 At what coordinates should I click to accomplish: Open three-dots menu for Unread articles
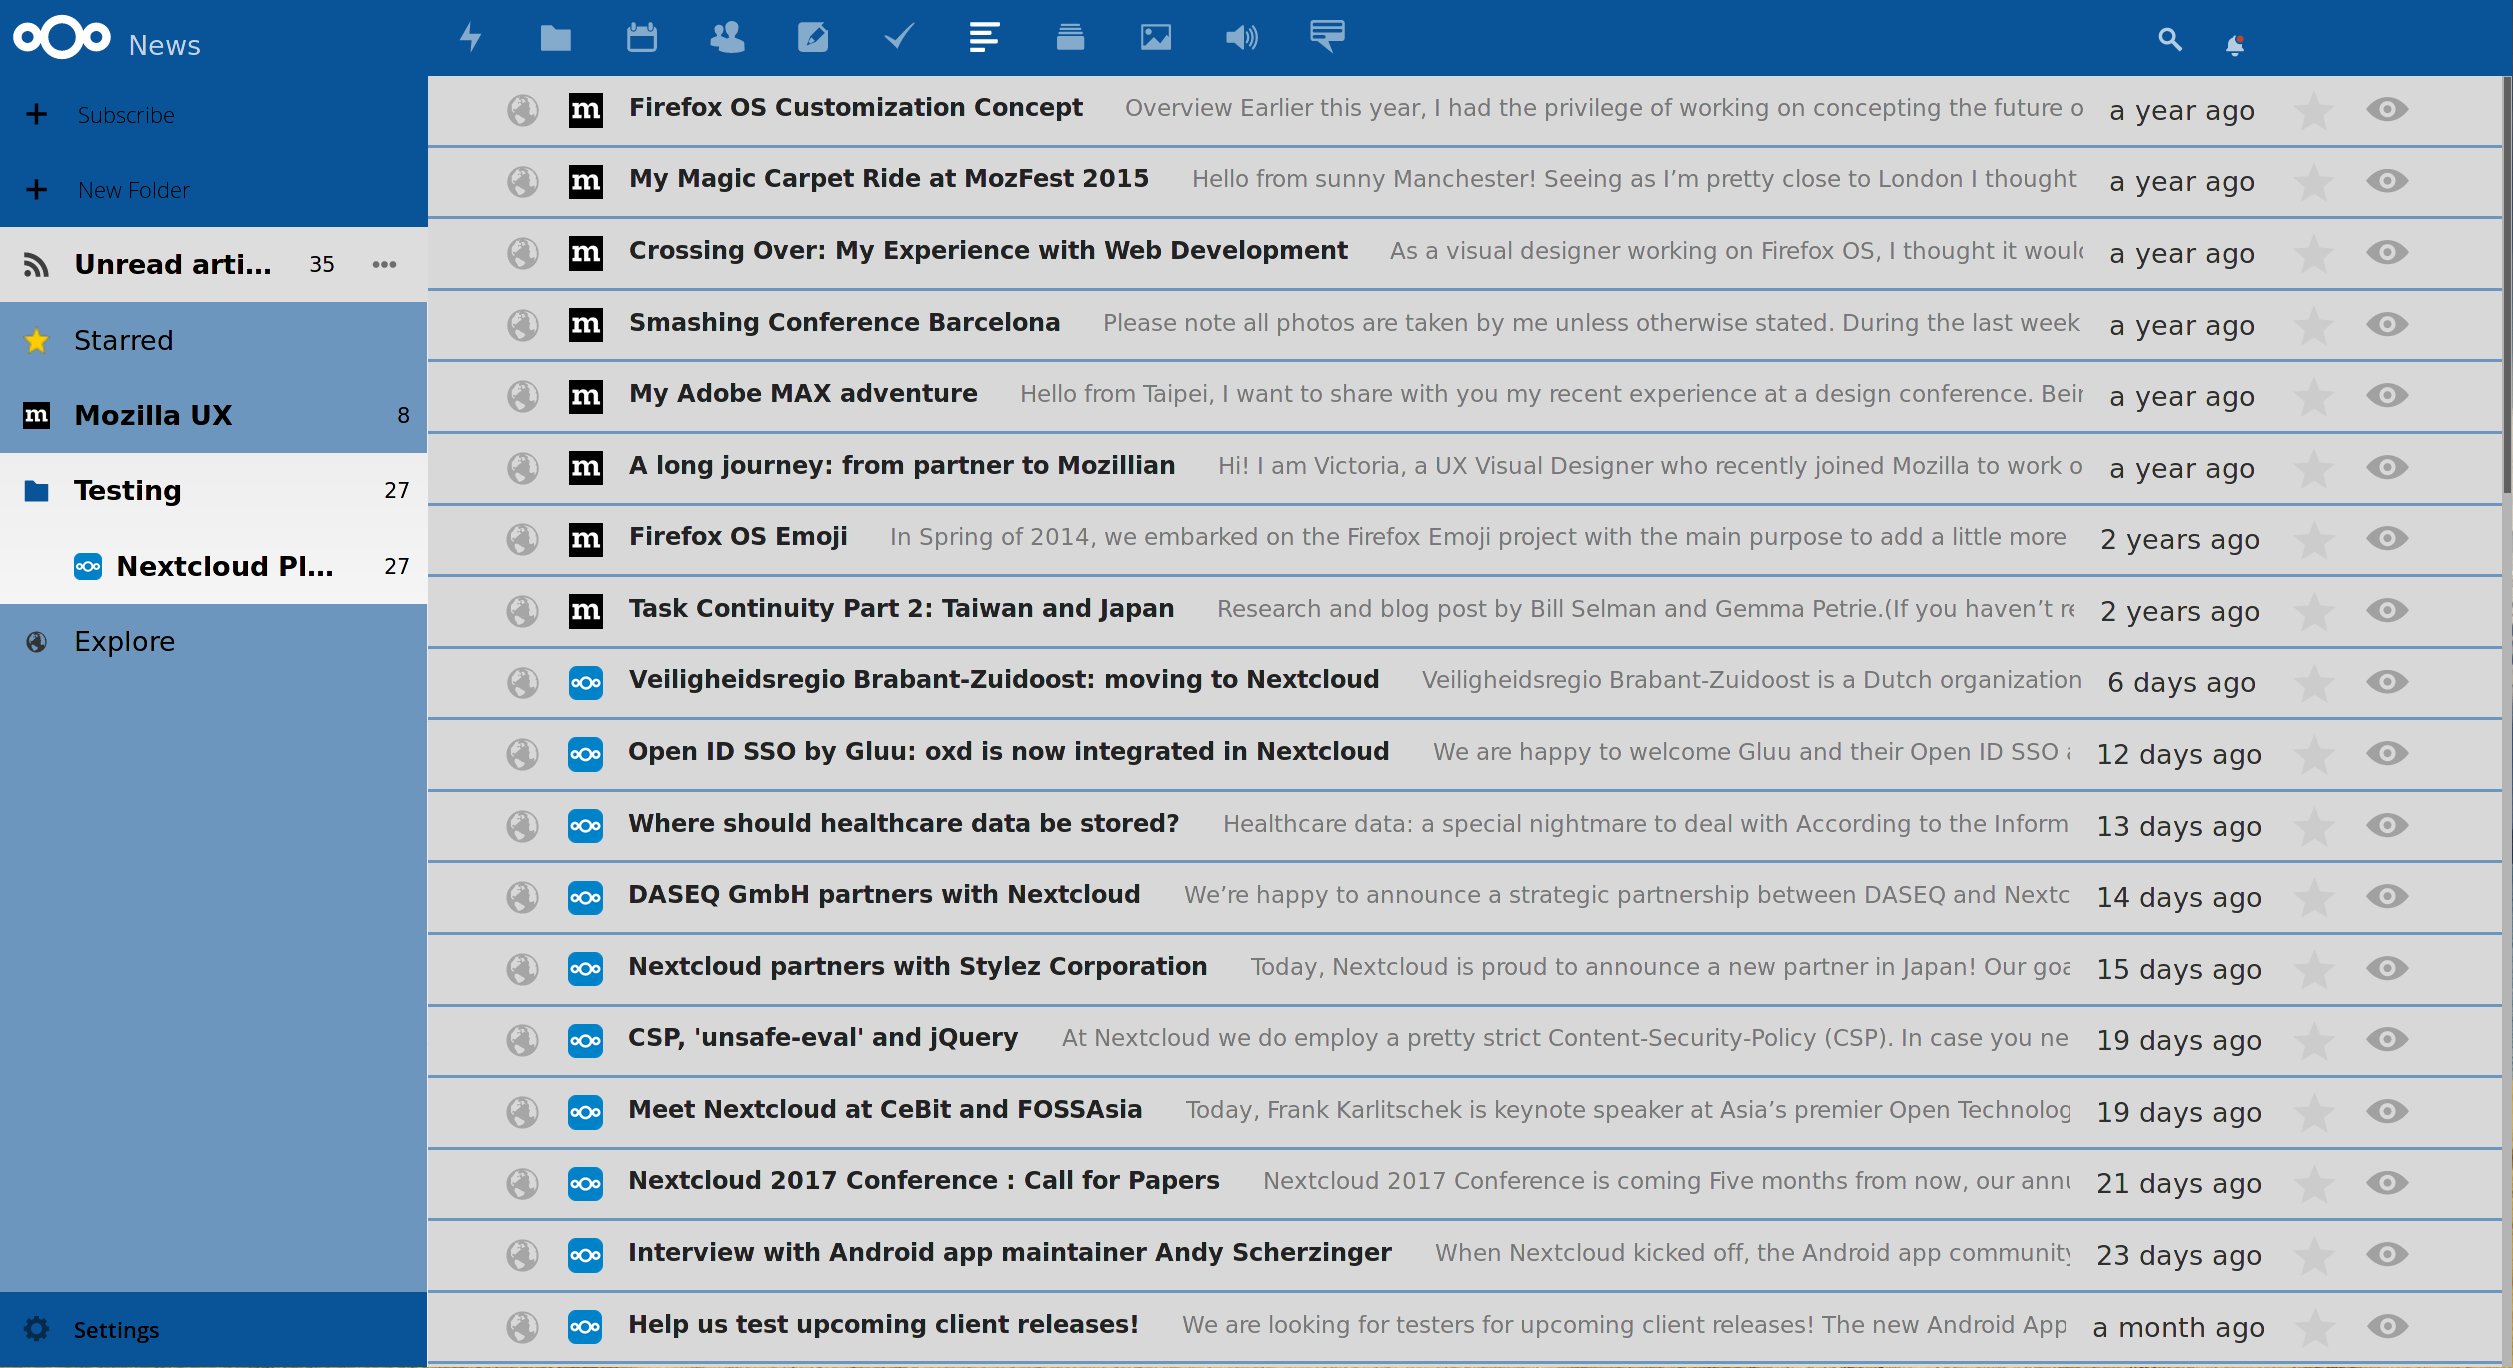click(x=384, y=265)
